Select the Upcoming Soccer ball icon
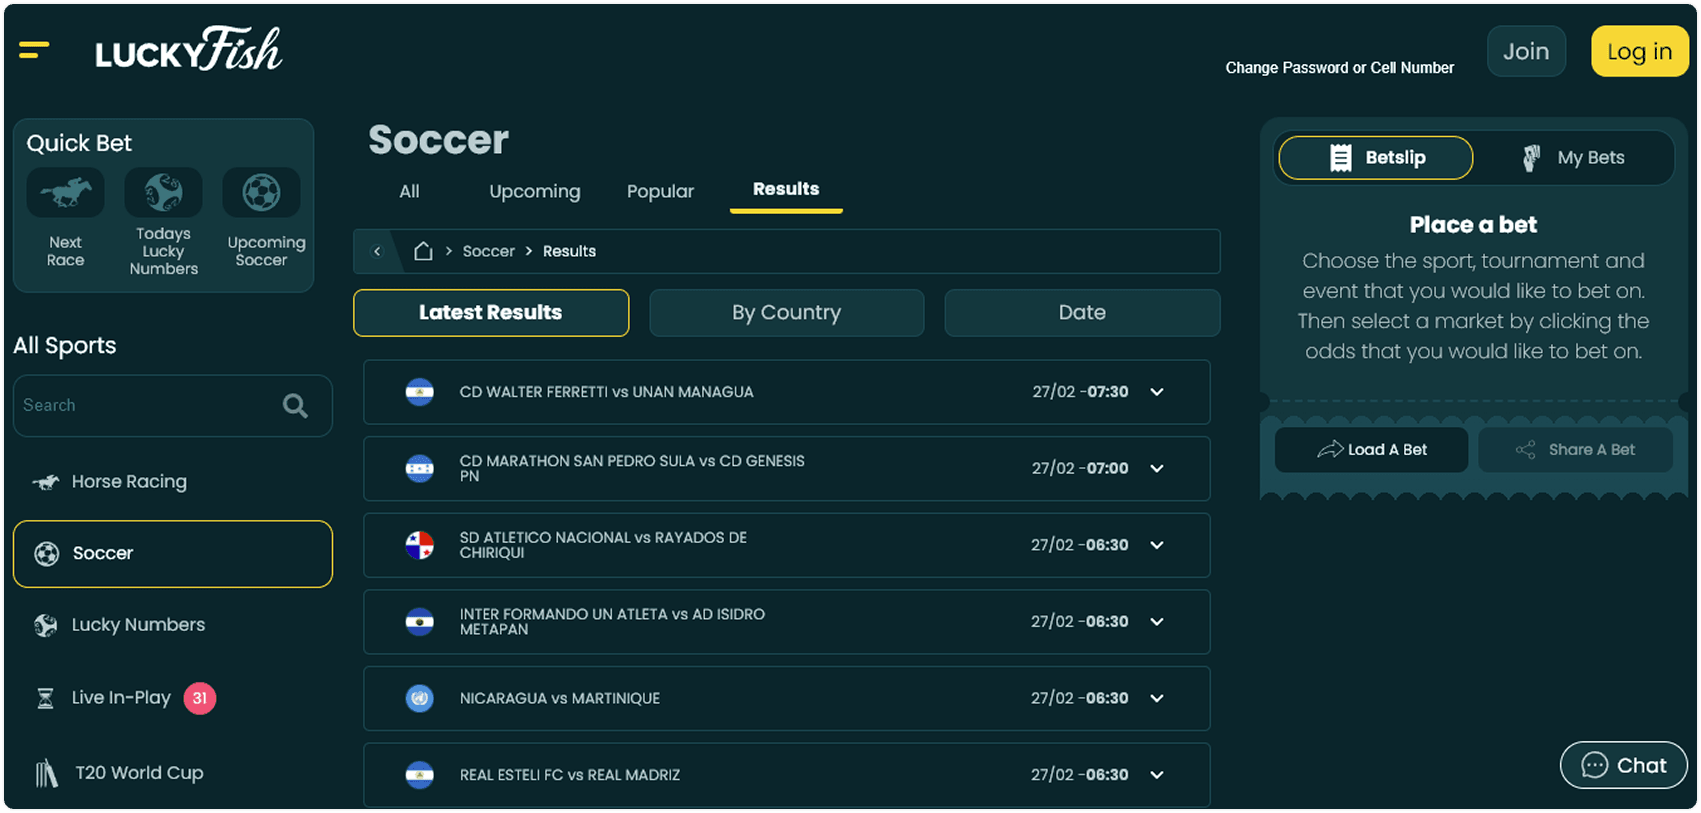This screenshot has height=813, width=1701. [261, 192]
